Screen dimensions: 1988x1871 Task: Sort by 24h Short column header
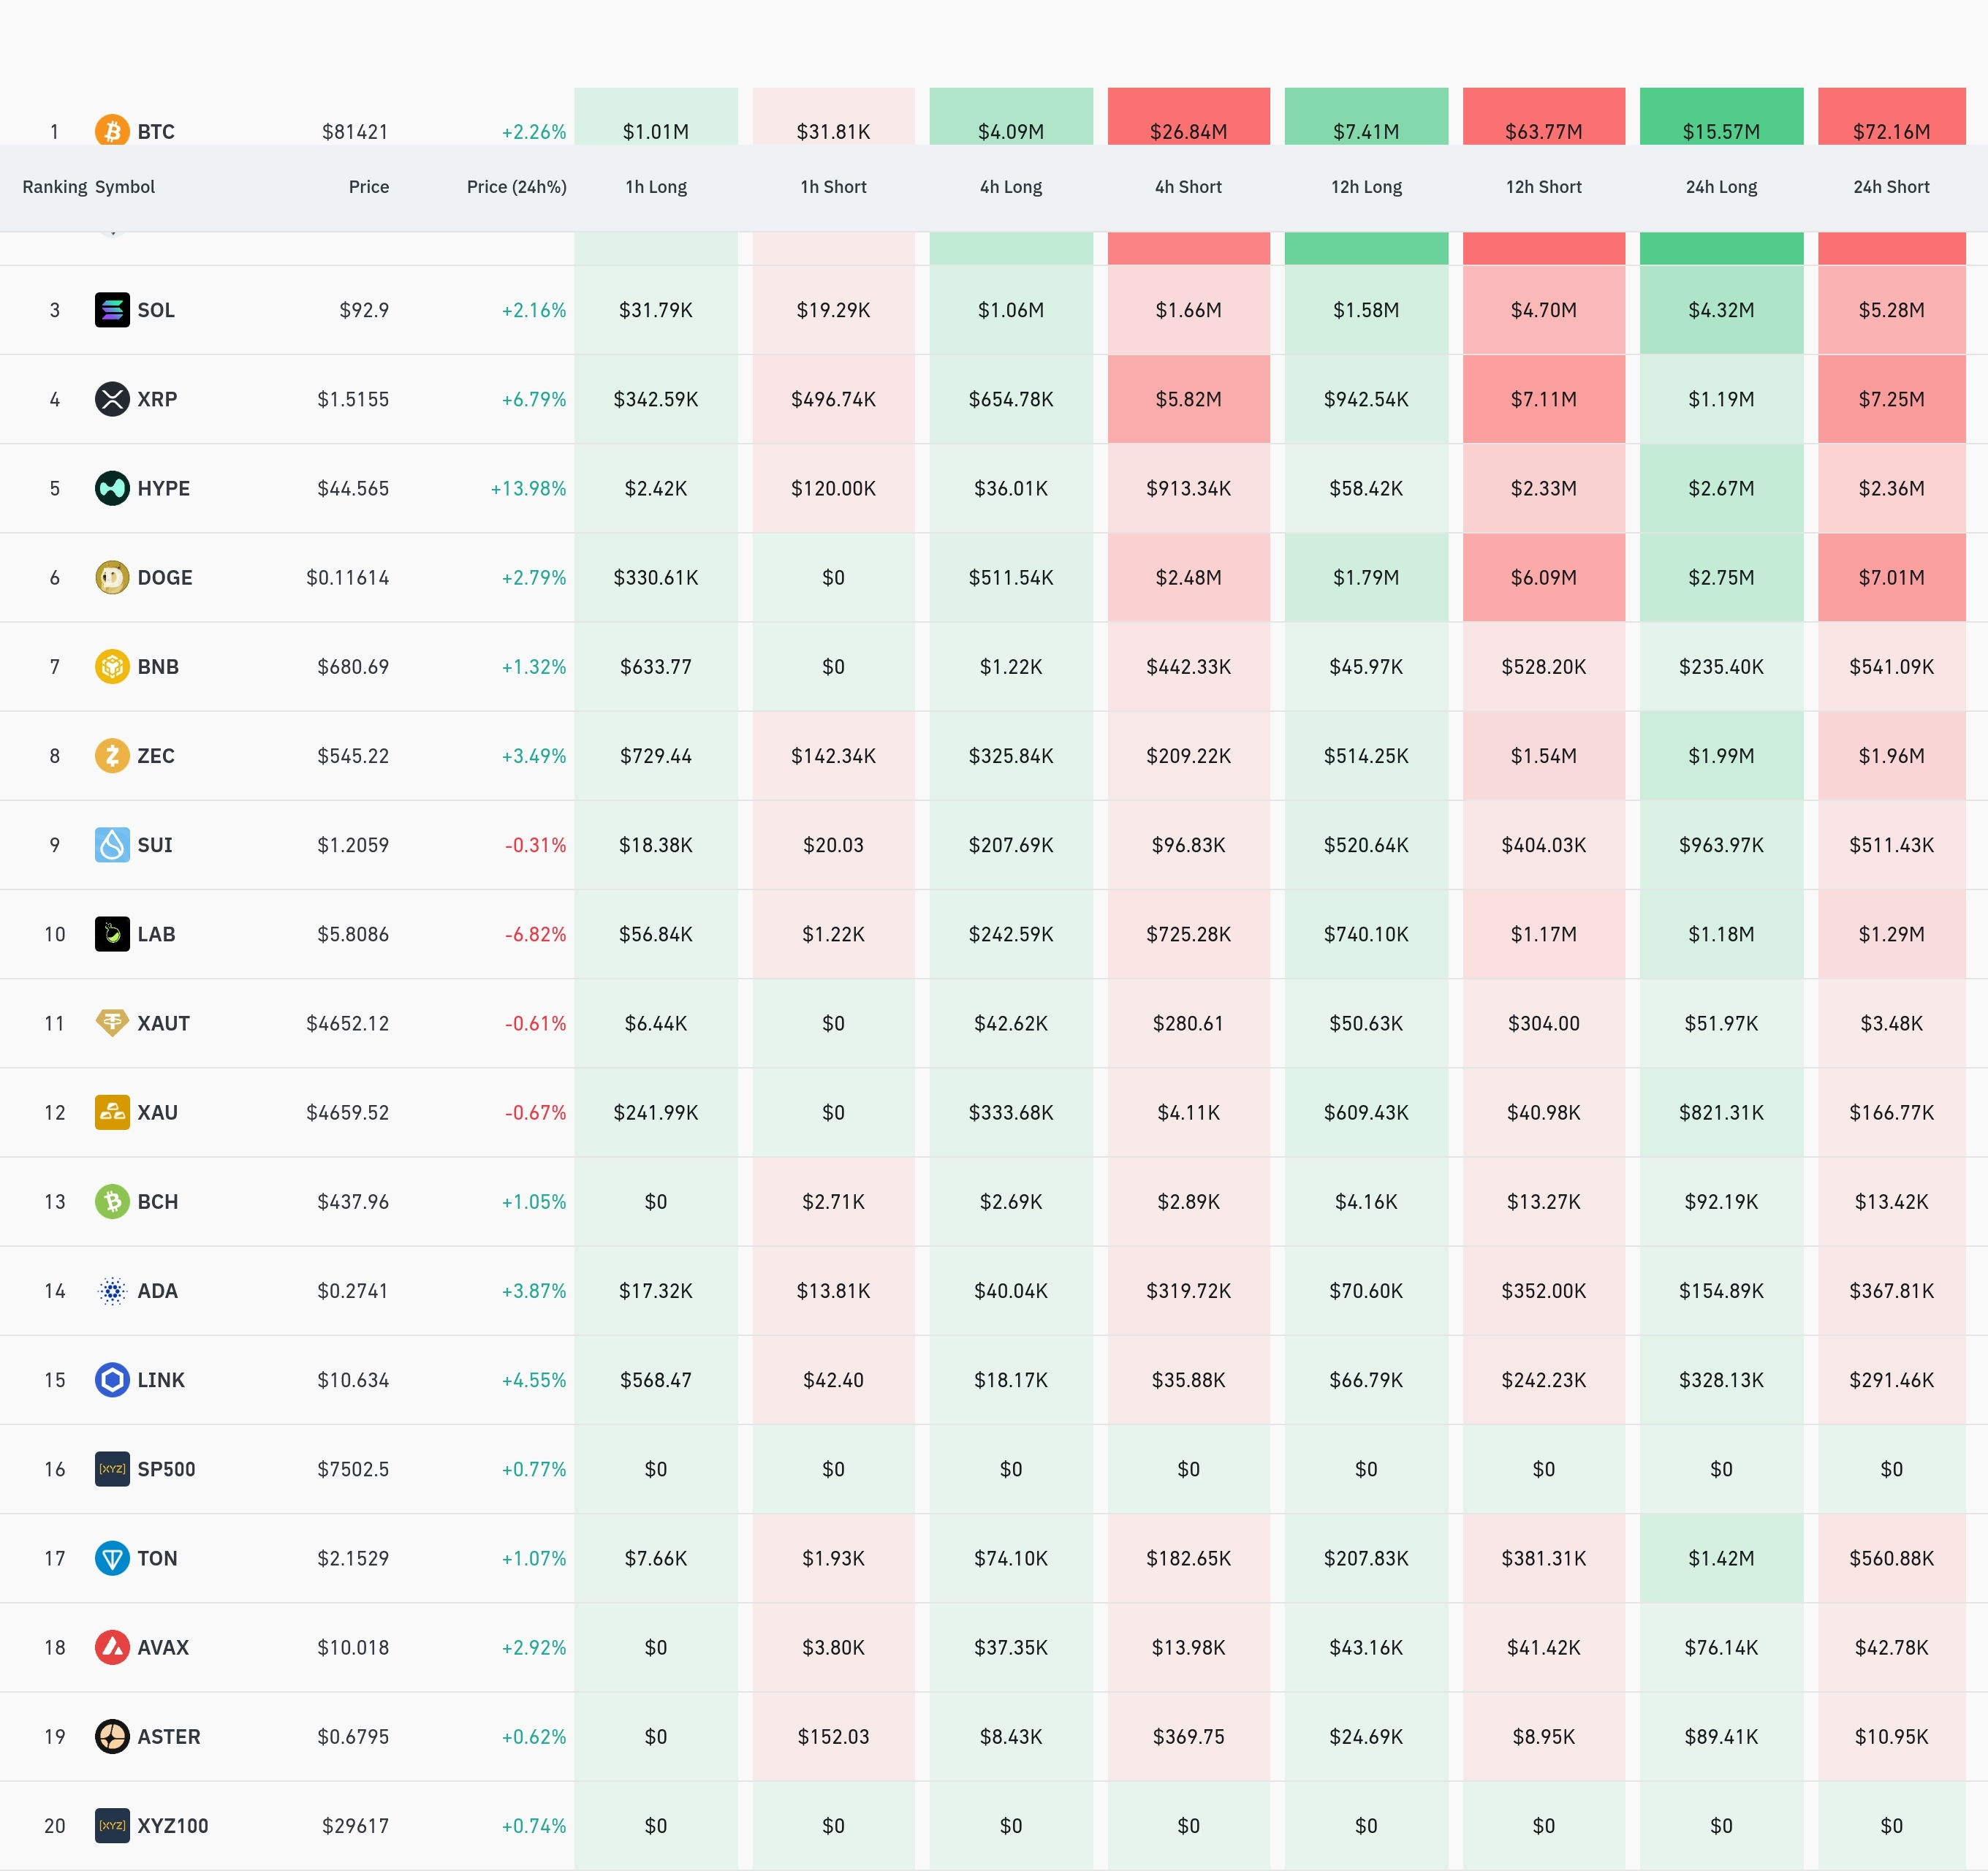coord(1891,187)
